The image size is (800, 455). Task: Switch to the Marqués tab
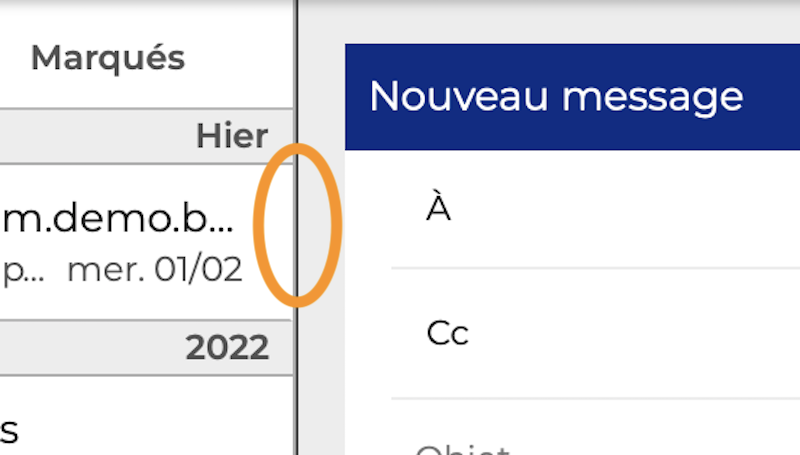click(x=107, y=58)
